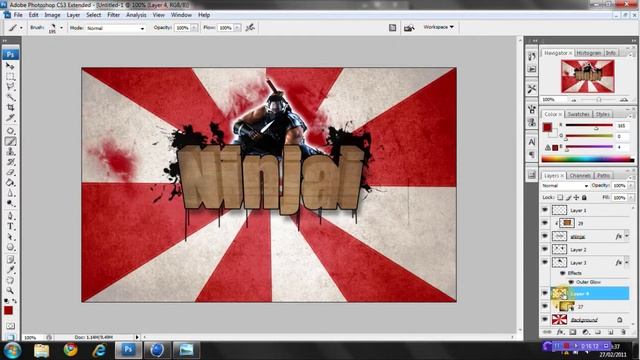The width and height of the screenshot is (640, 360).
Task: Open the layer Fill arrow in Layers panel
Action: (x=631, y=198)
